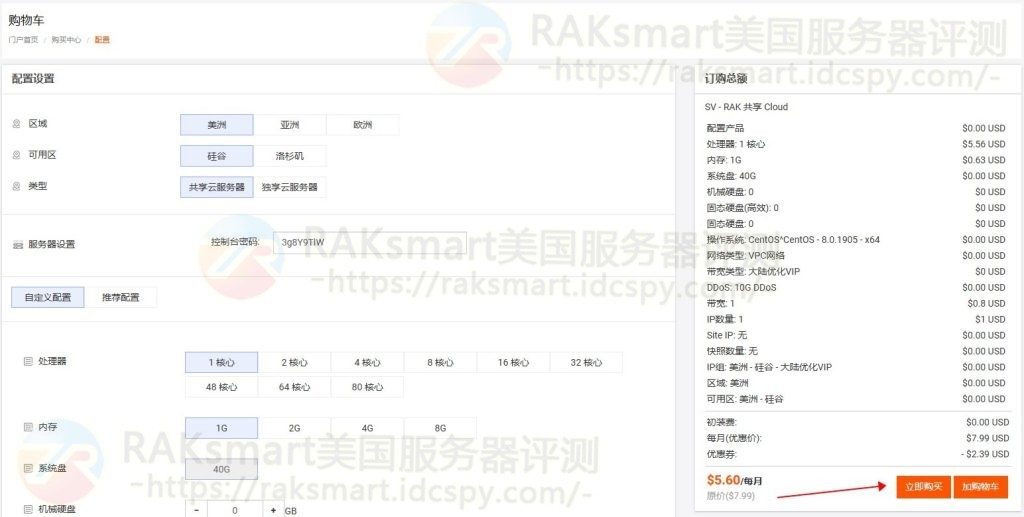Switch to the 自定义配置 tab
The height and width of the screenshot is (517, 1024).
click(x=48, y=297)
